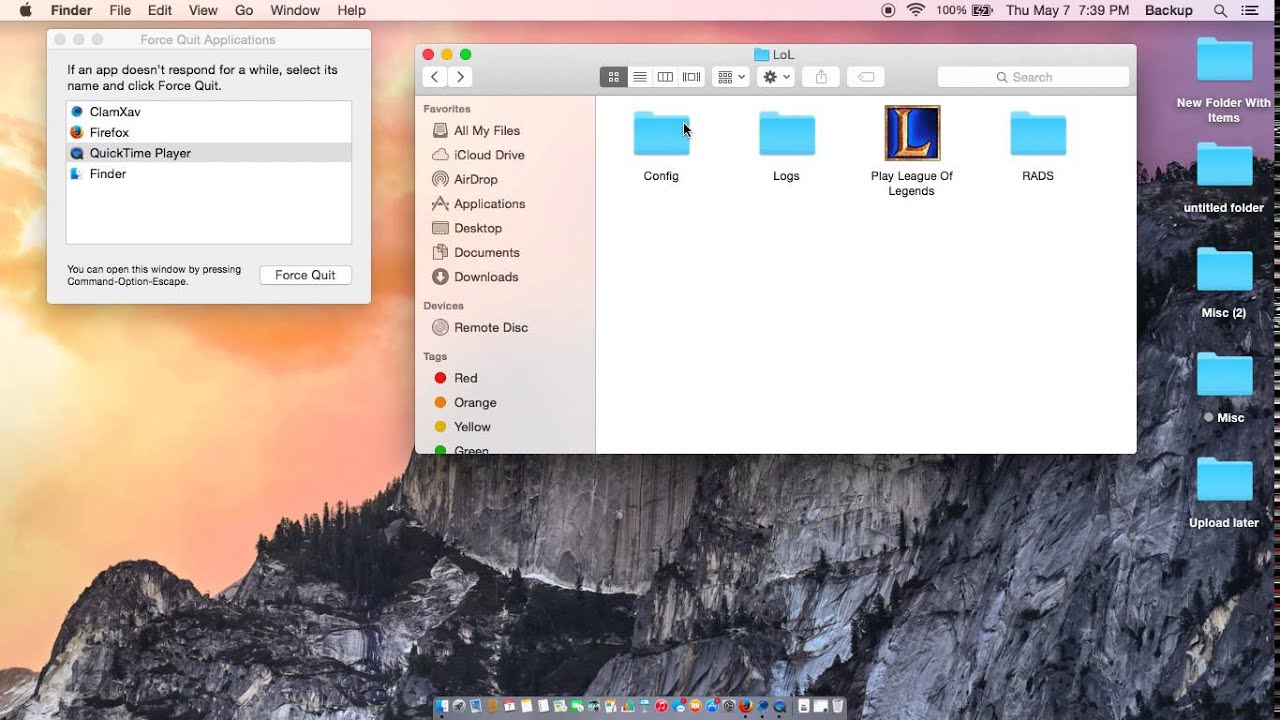Go back in Finder window
1280x720 pixels.
tap(435, 77)
